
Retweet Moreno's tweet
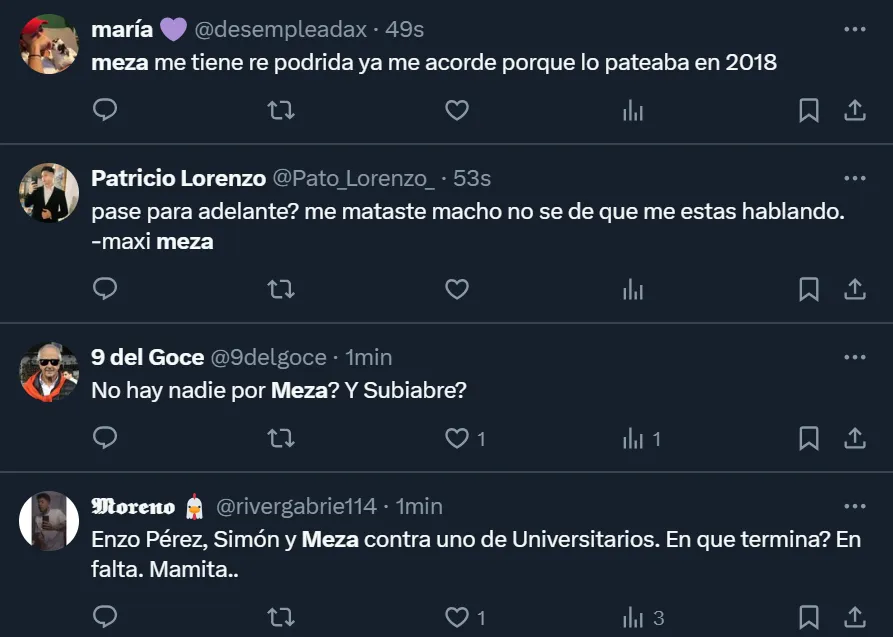click(x=281, y=617)
